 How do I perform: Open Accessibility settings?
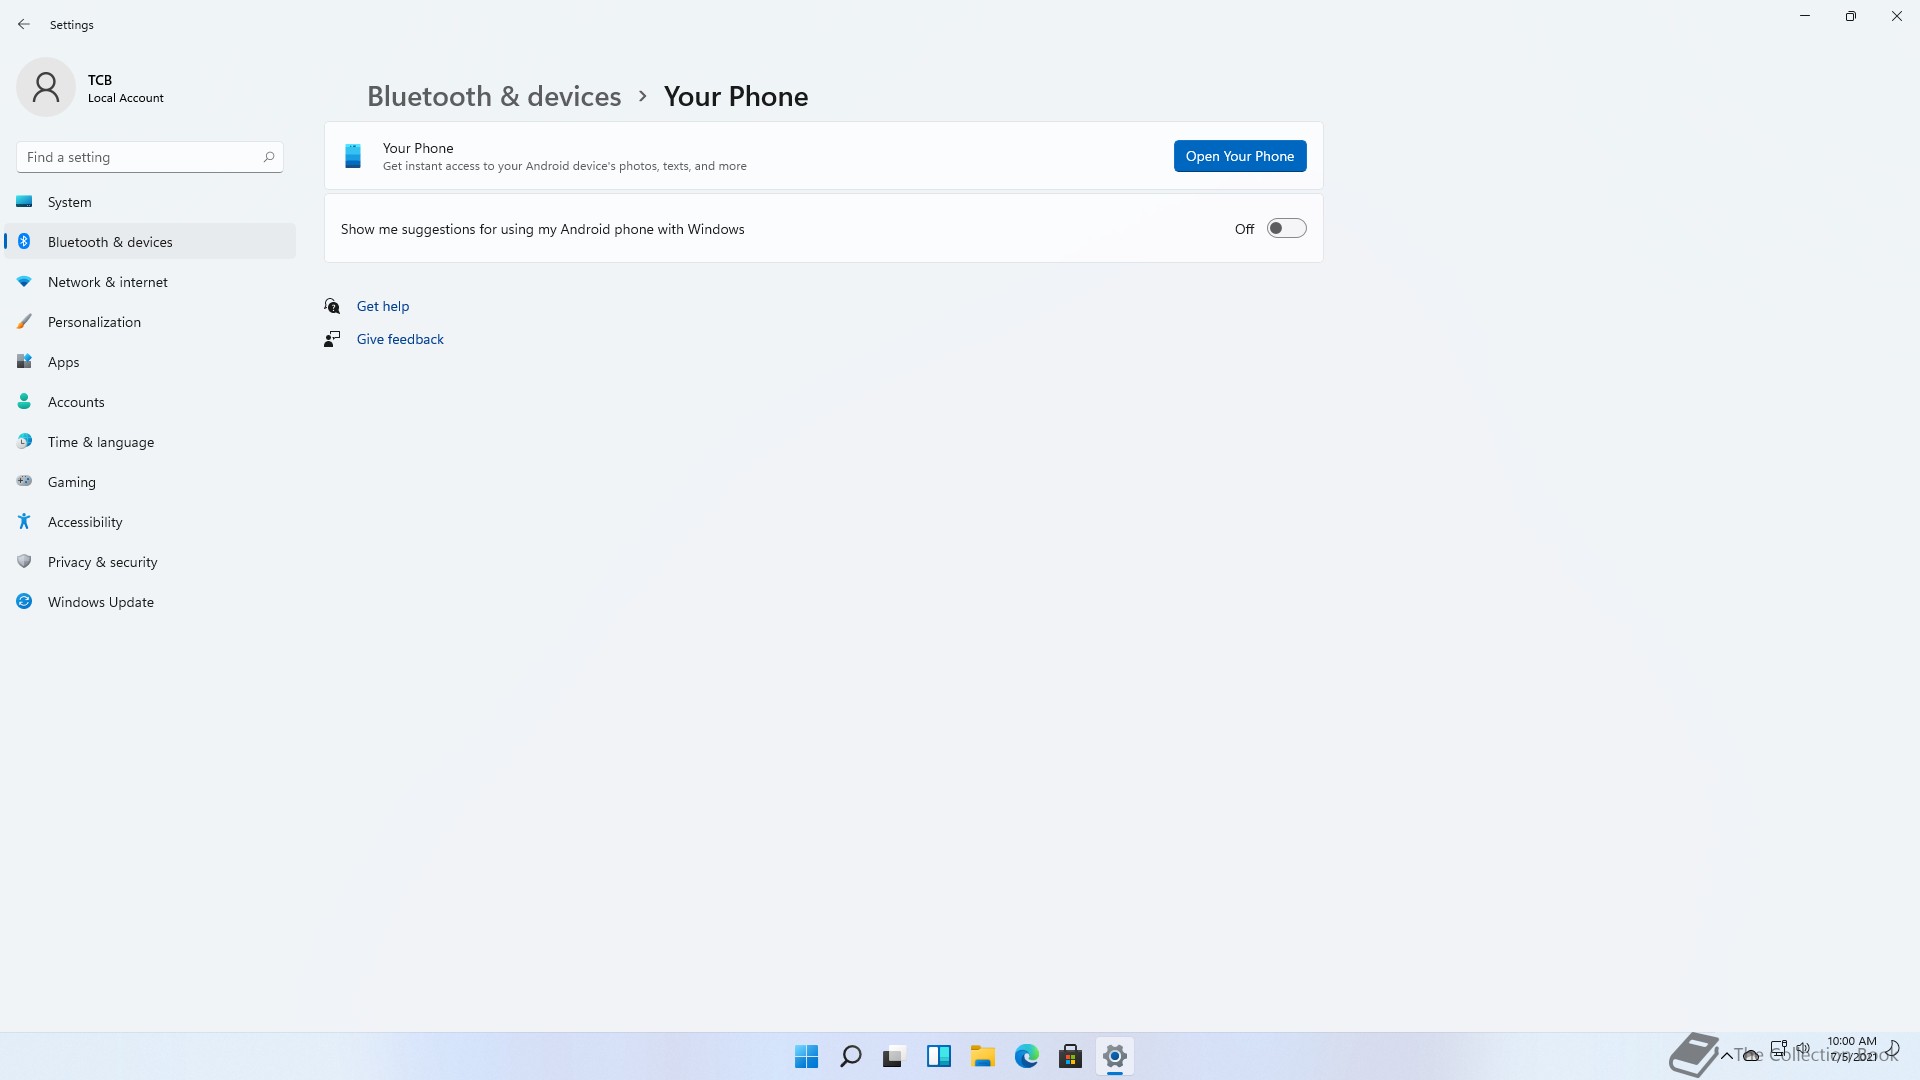[x=150, y=521]
